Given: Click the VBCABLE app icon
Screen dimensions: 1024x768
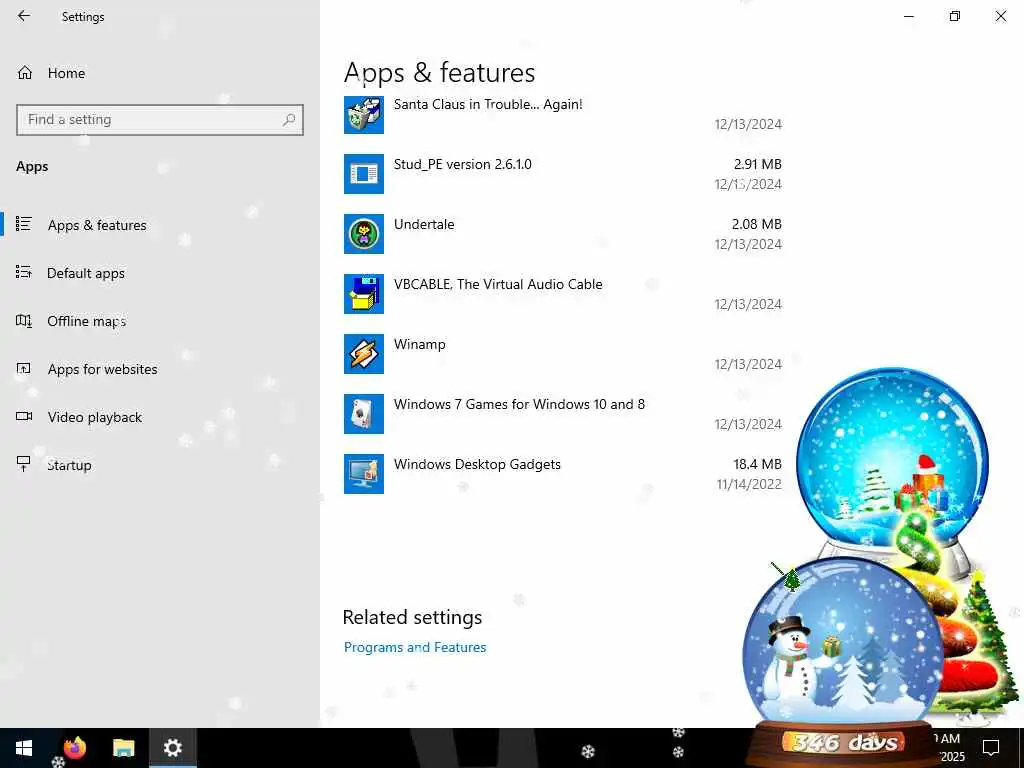Looking at the screenshot, I should [364, 294].
